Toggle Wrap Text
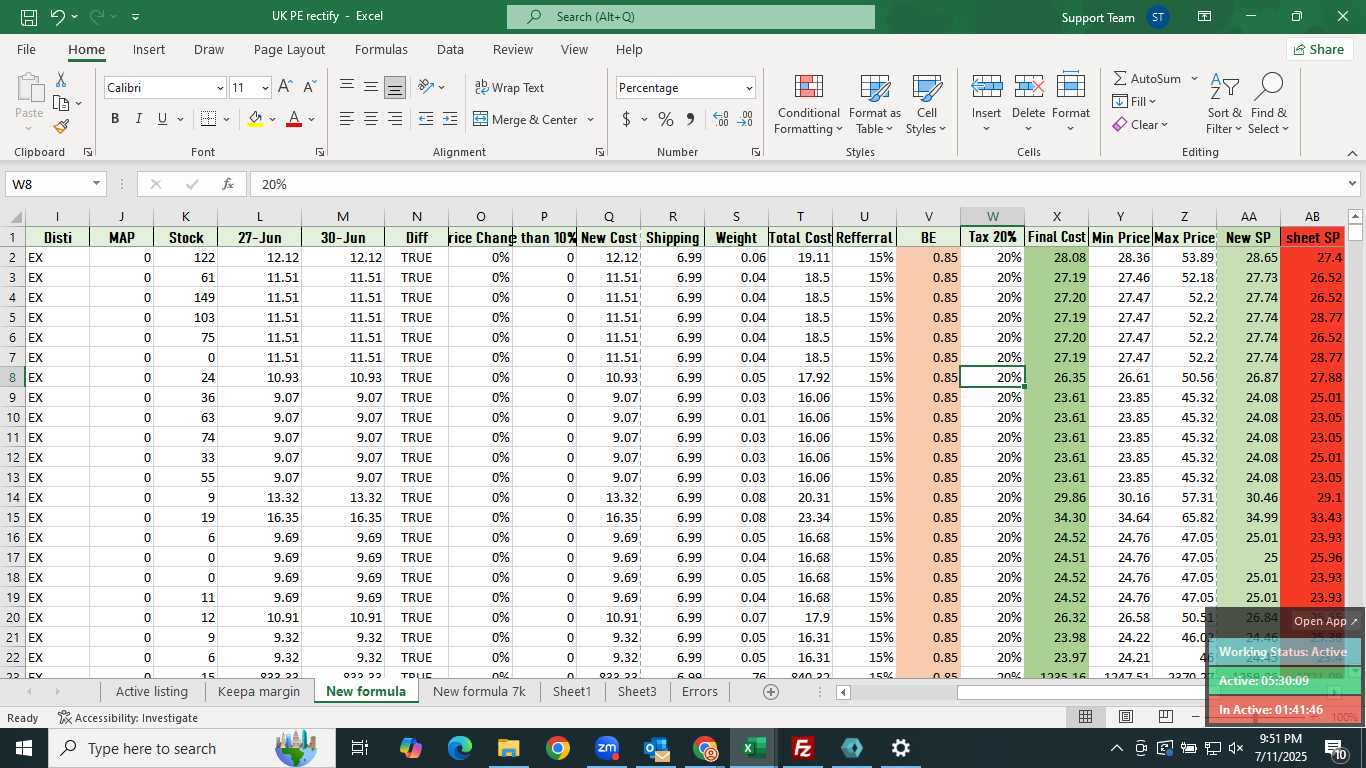1366x768 pixels. pos(509,88)
